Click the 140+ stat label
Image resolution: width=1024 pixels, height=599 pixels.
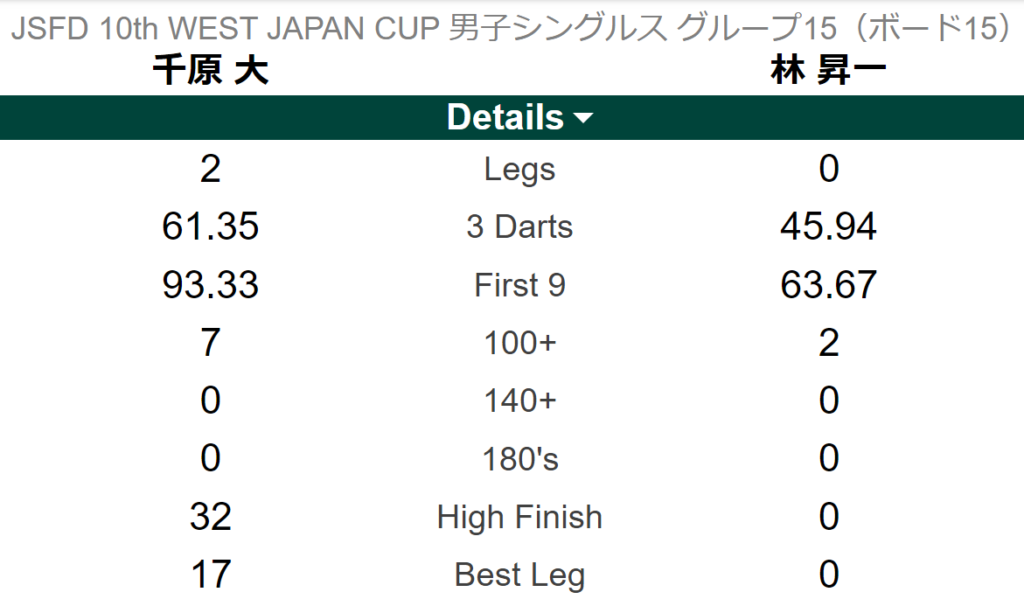pyautogui.click(x=519, y=401)
